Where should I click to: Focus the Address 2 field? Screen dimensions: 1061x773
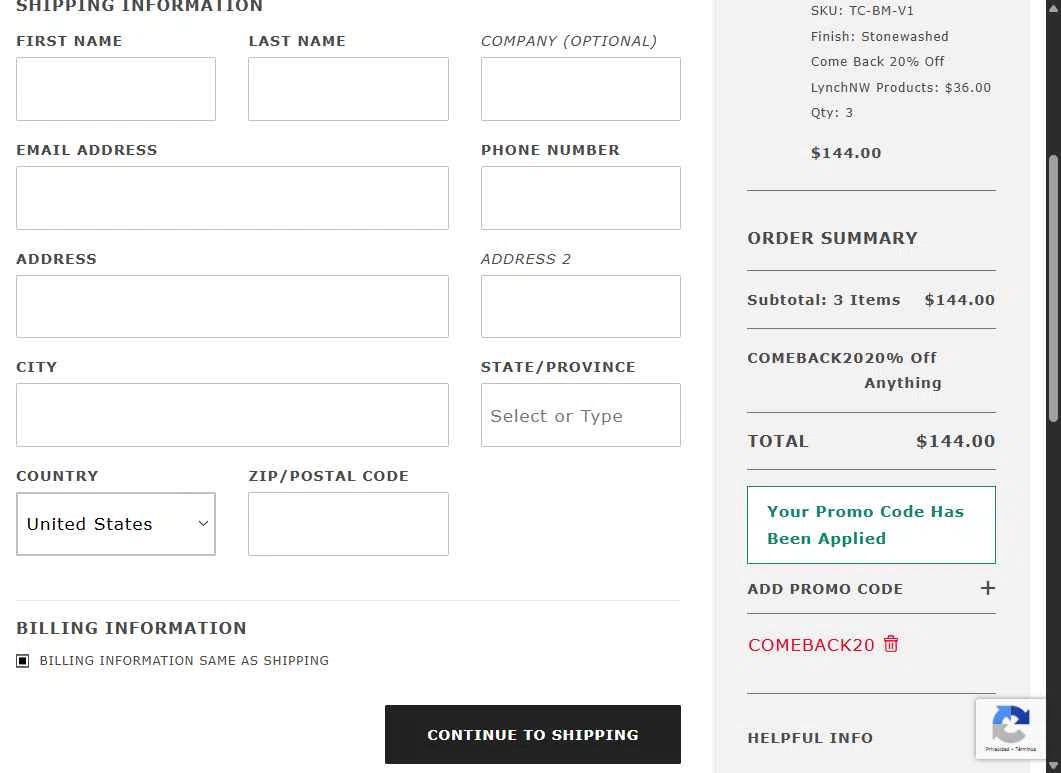click(581, 307)
